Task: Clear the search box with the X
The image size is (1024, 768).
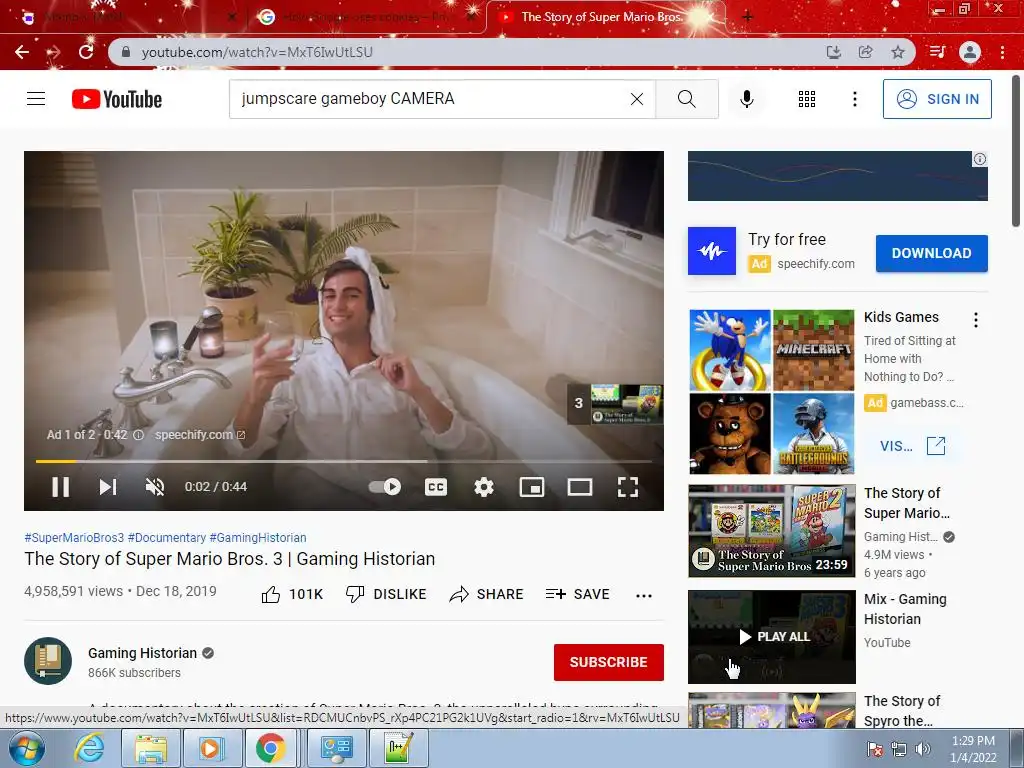Action: click(x=637, y=99)
